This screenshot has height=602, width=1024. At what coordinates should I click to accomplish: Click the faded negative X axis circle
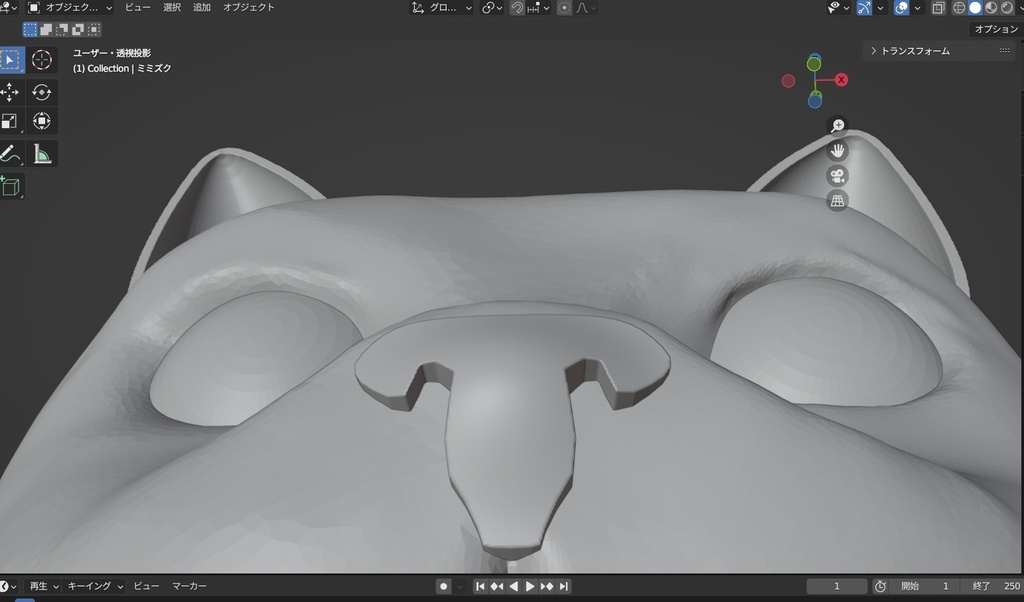[788, 81]
